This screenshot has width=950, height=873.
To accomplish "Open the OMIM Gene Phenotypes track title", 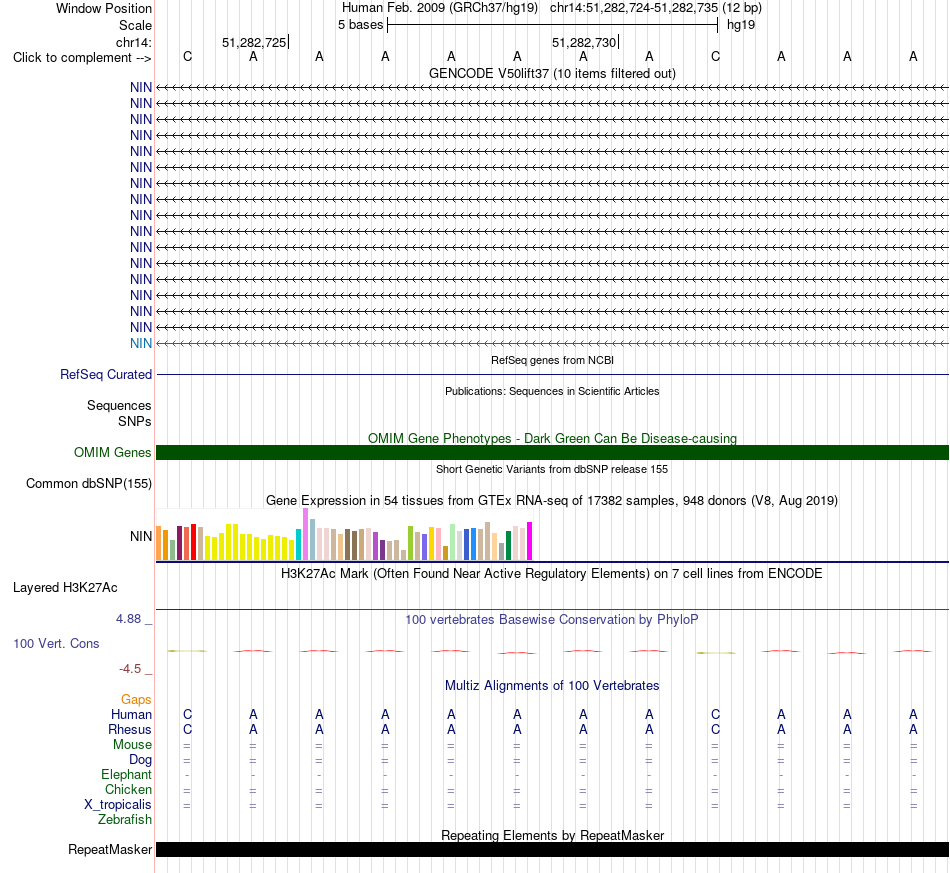I will point(552,438).
